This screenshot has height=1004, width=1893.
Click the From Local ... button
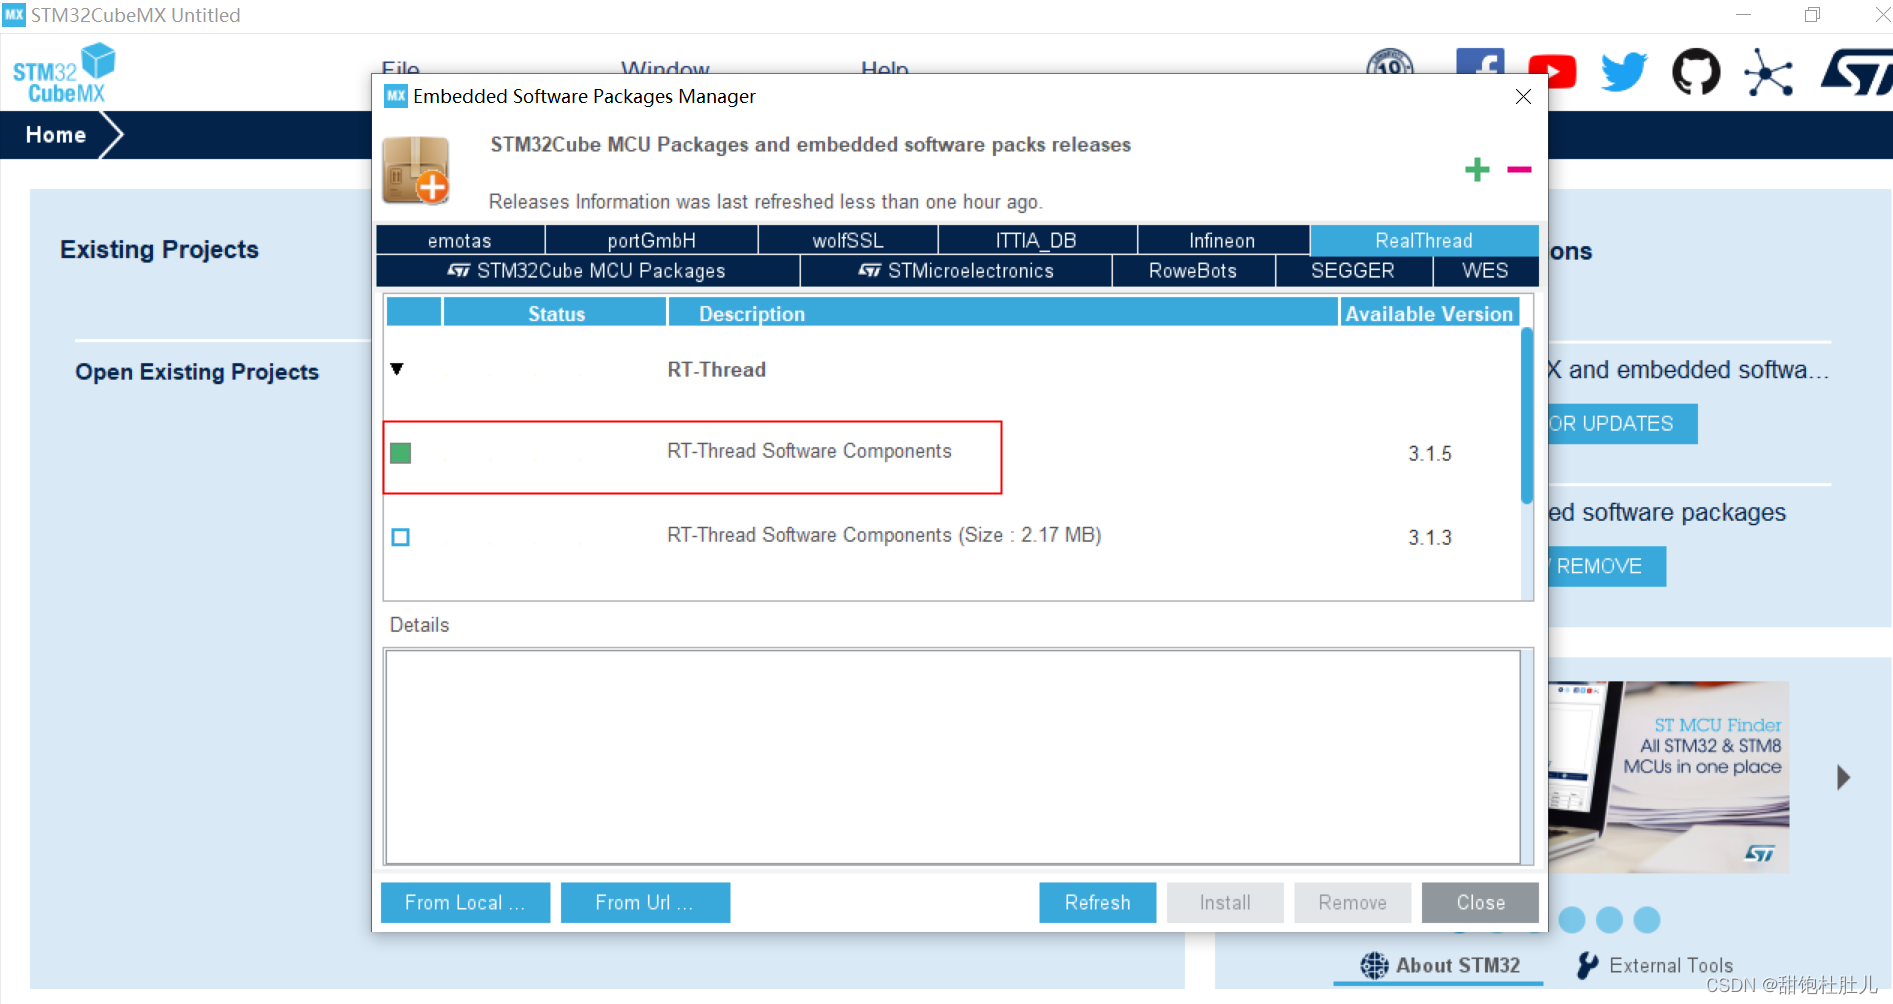(x=465, y=902)
